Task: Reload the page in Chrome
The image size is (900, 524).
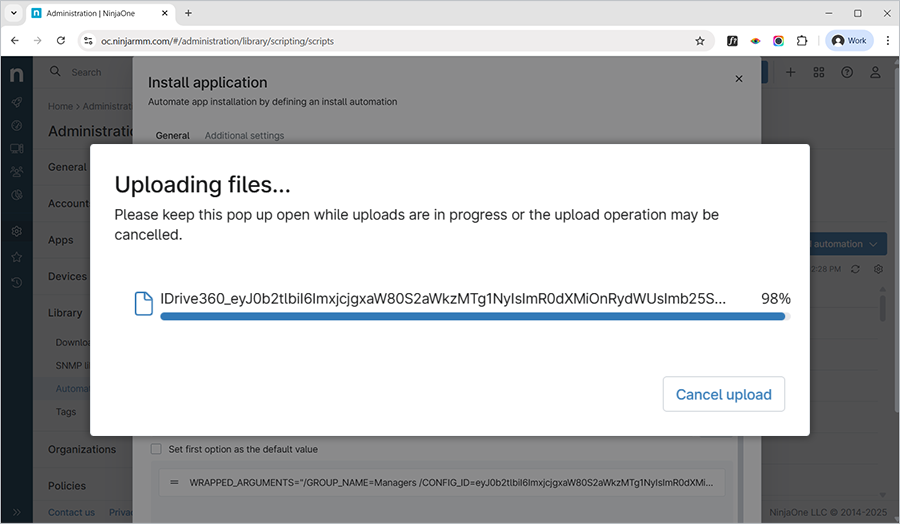Action: pyautogui.click(x=60, y=41)
